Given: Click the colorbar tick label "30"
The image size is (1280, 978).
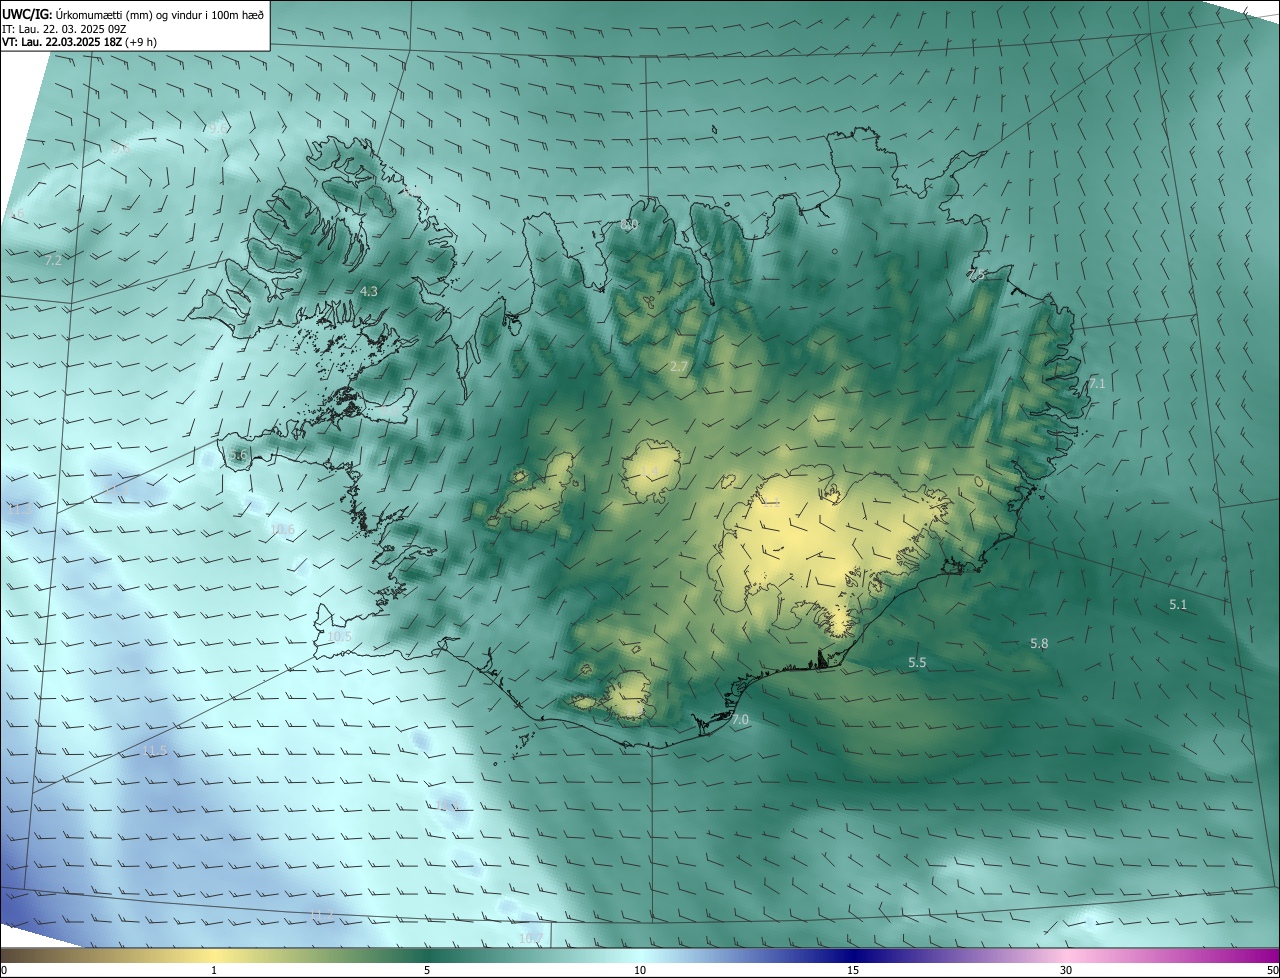Looking at the screenshot, I should coord(1066,970).
